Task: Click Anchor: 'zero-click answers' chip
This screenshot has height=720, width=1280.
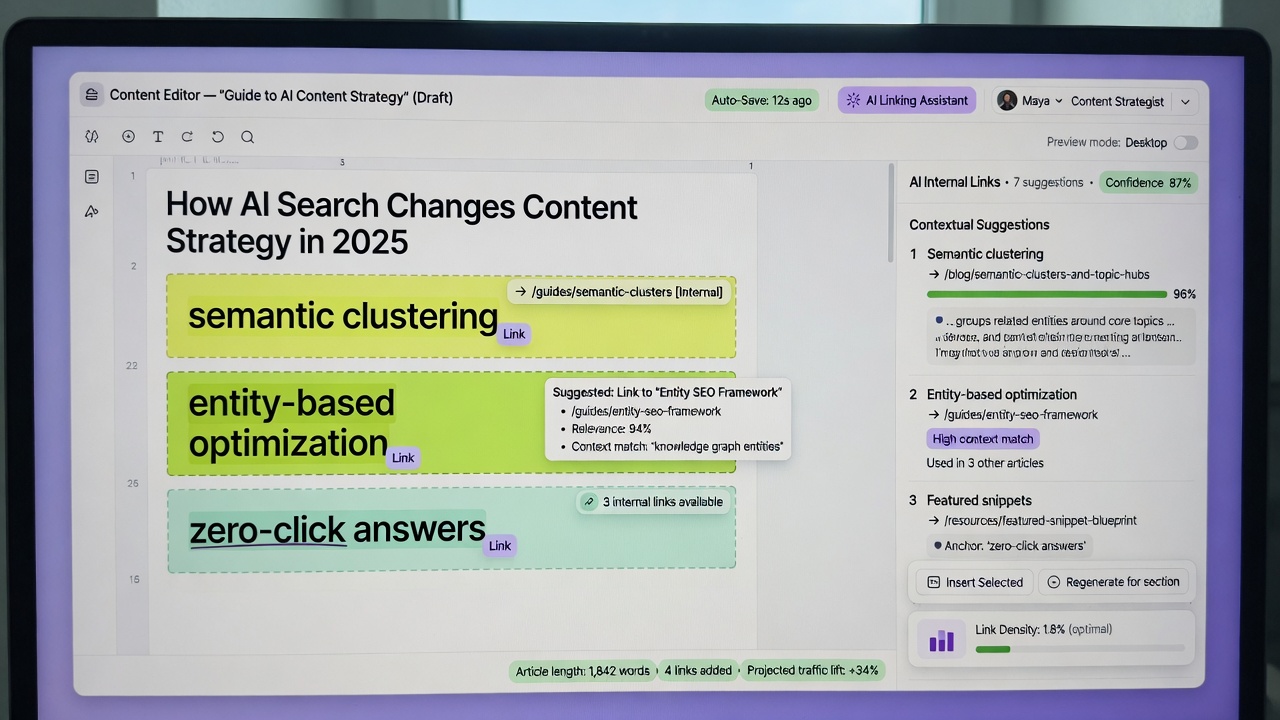Action: (x=1009, y=546)
